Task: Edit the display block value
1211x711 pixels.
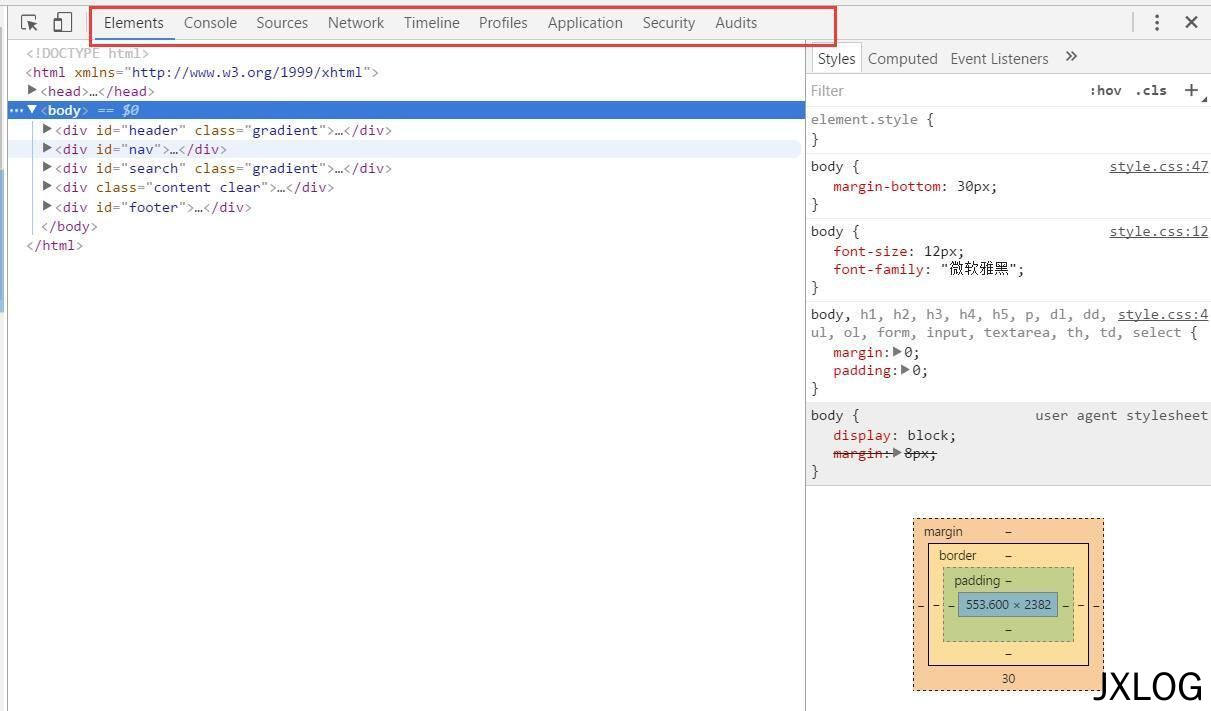Action: 929,435
